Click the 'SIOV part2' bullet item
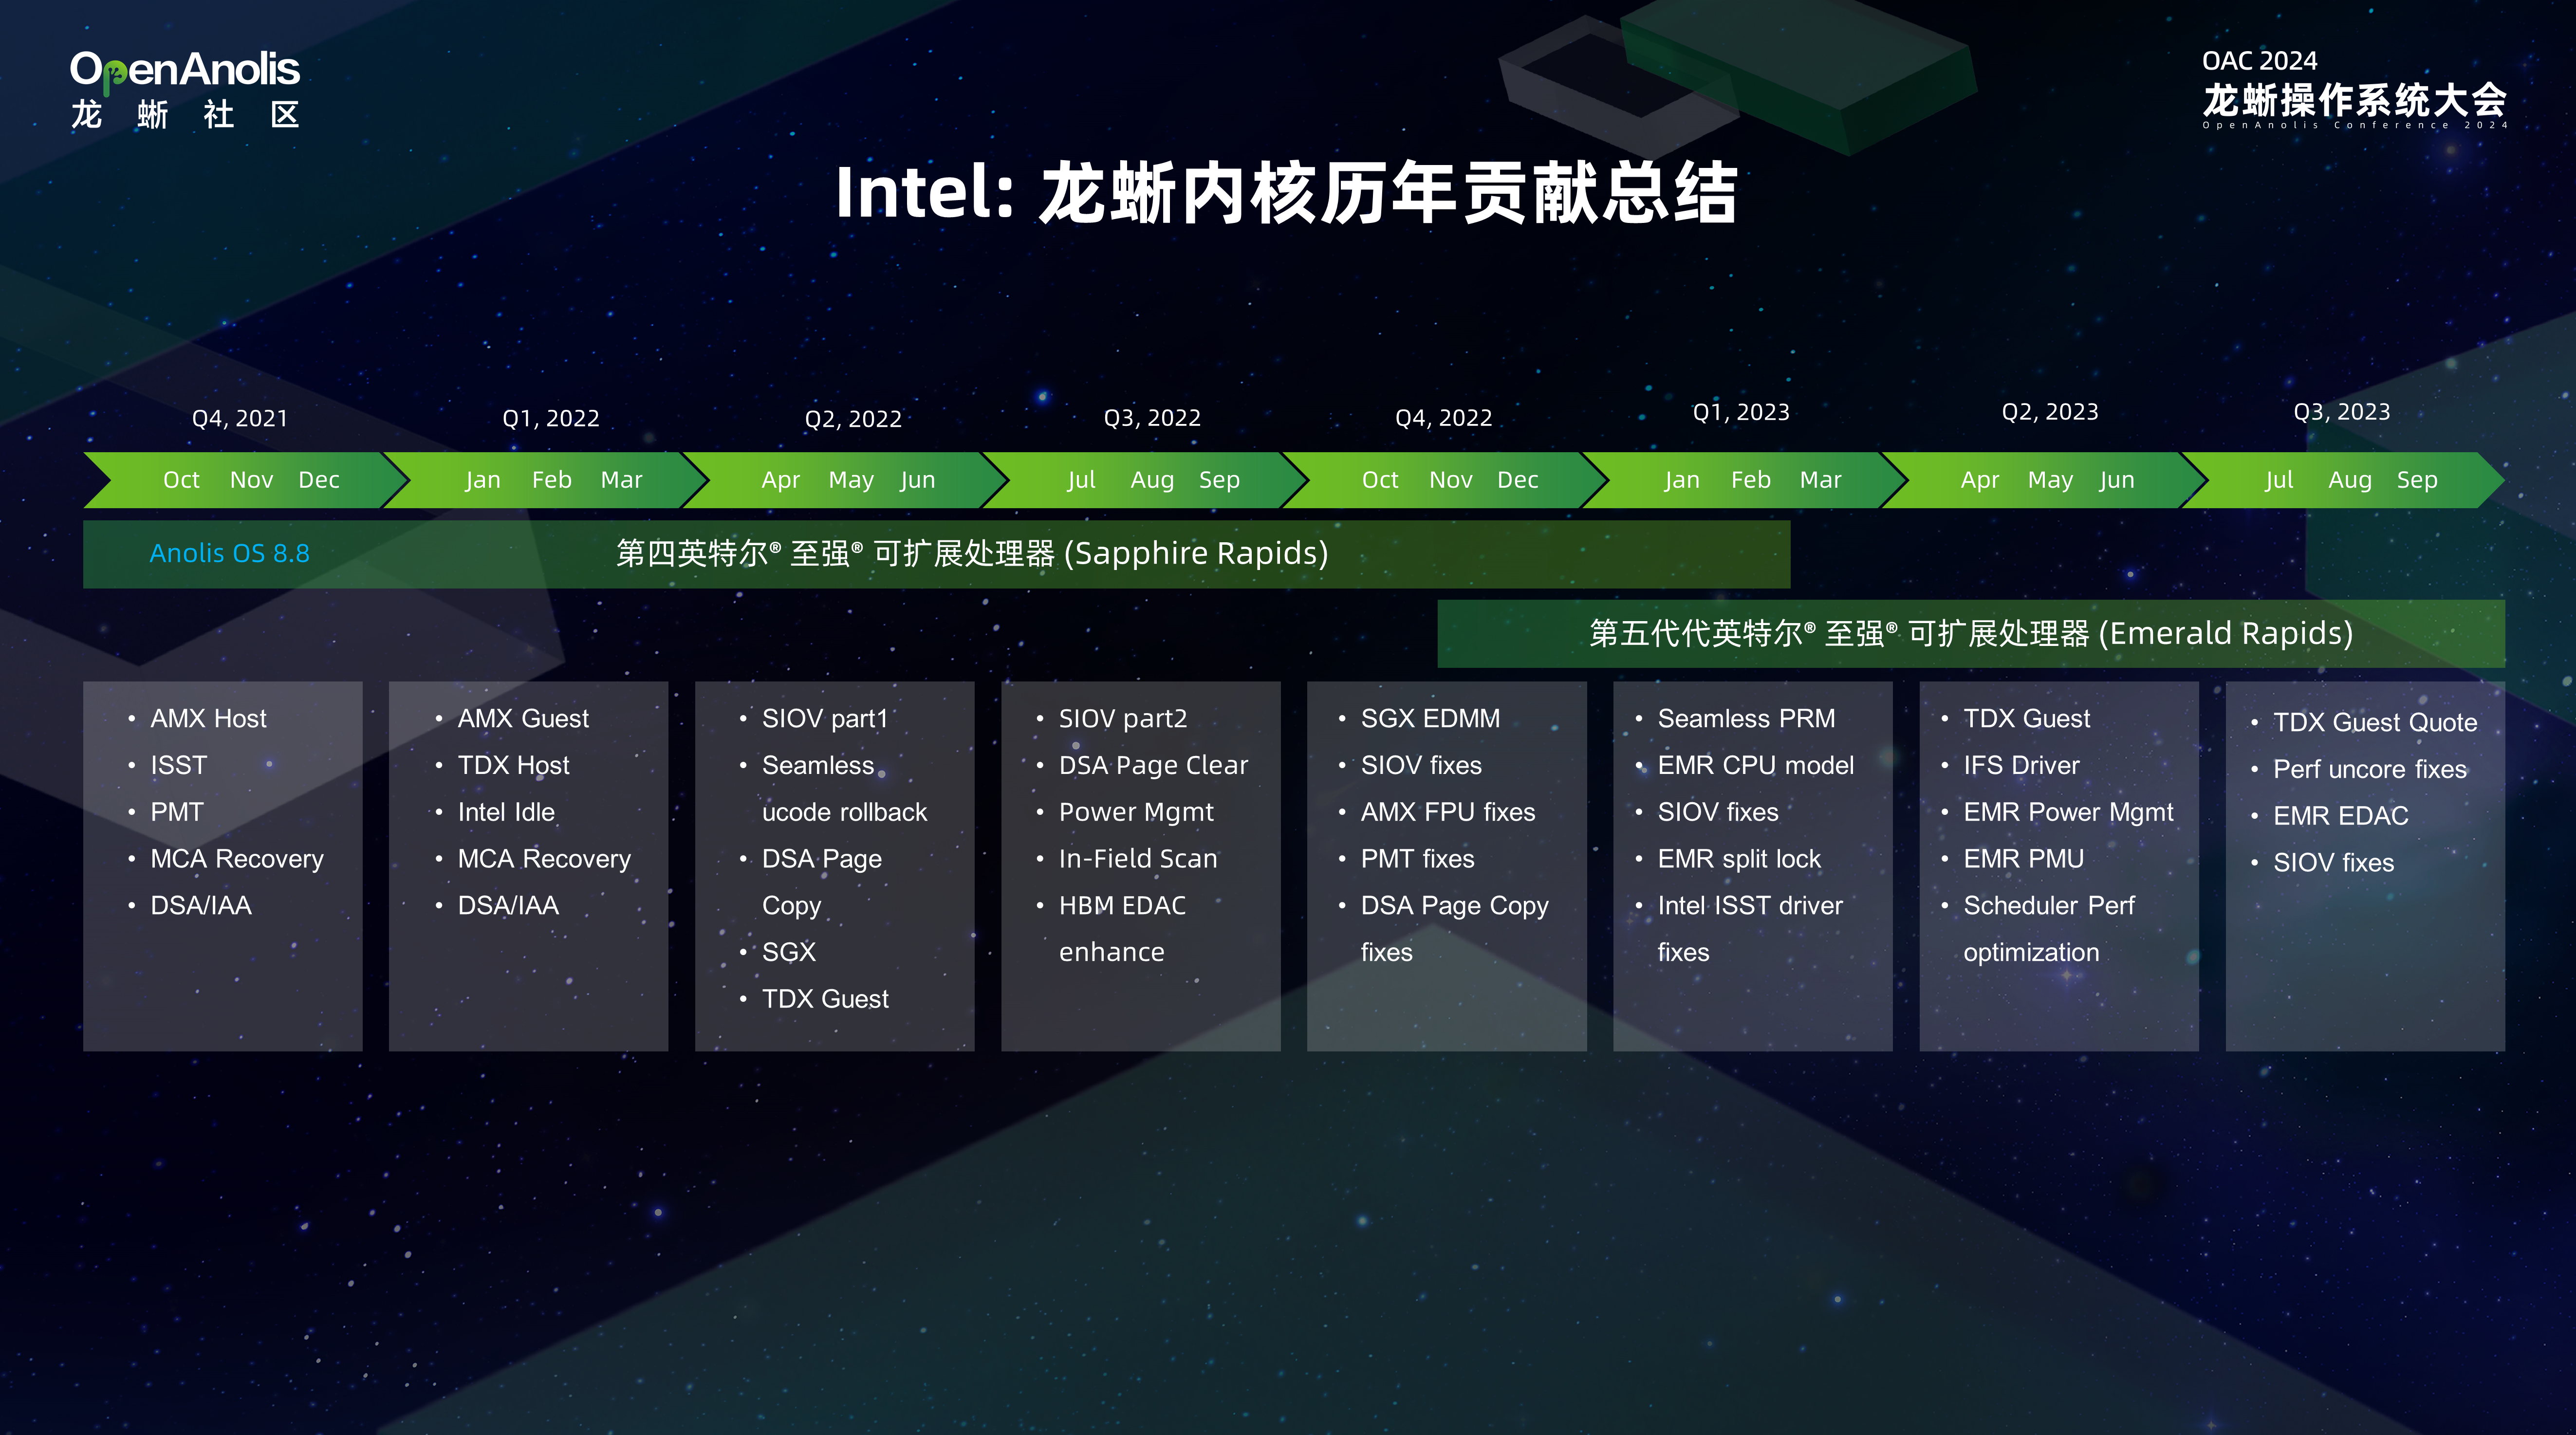 pyautogui.click(x=1123, y=718)
